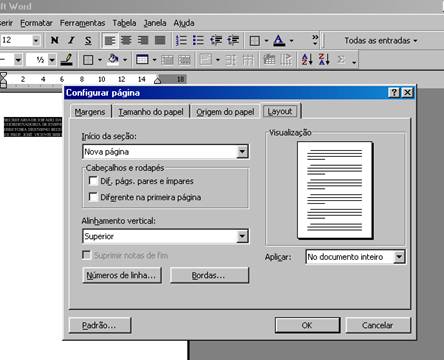Open the Início da seção dropdown
Screen dimensions: 444x360
(x=242, y=152)
